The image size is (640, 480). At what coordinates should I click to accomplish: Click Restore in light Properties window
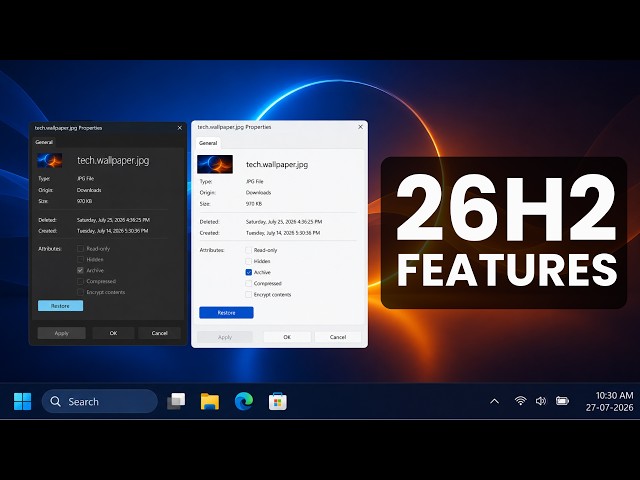226,313
